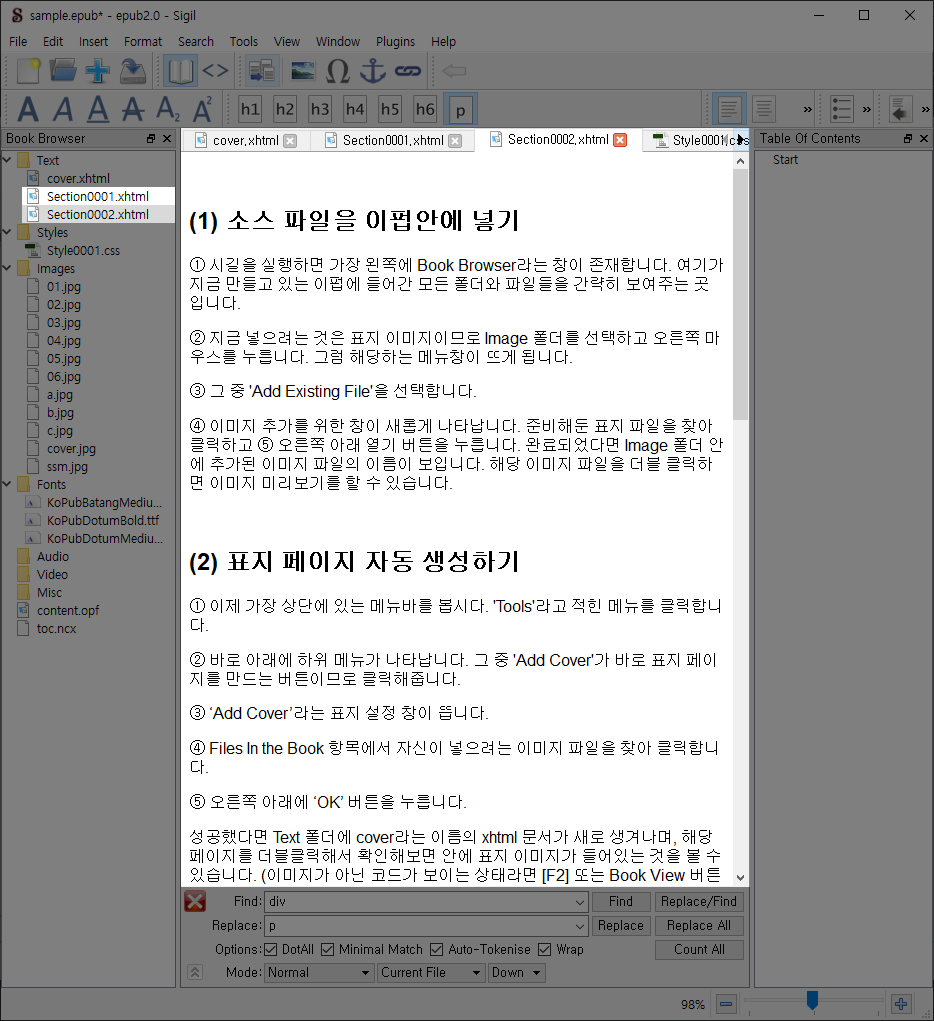Click the Replace All button
The image size is (934, 1021).
[698, 925]
